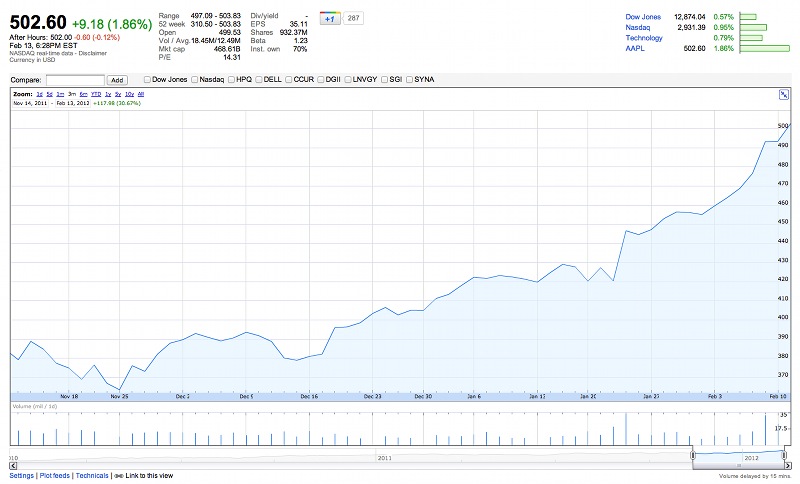Open the Technicals link
The width and height of the screenshot is (800, 484).
92,476
